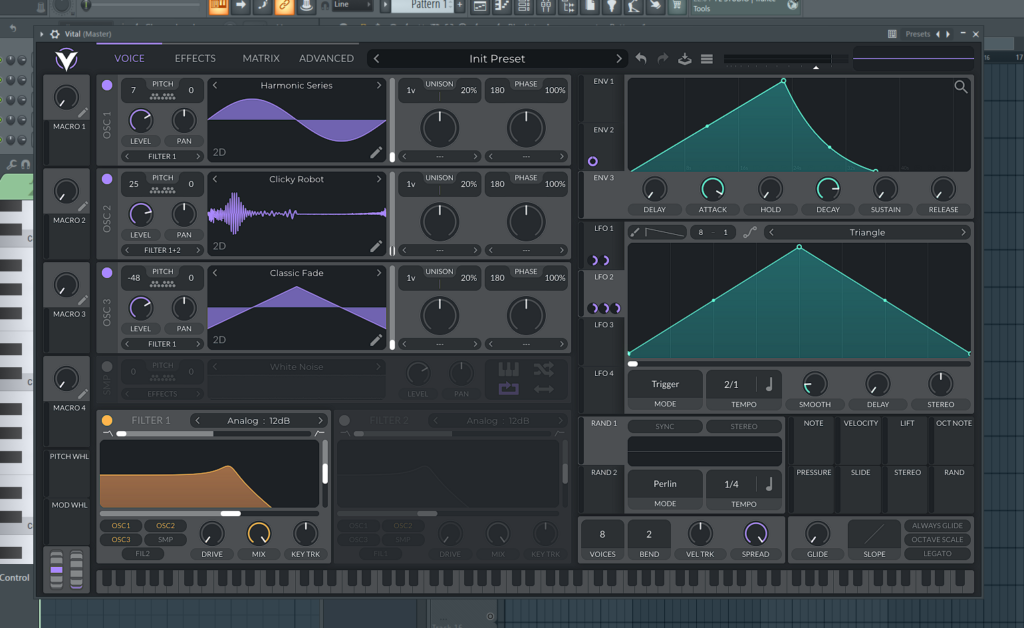Click the envelope magnifier zoom icon
This screenshot has width=1024, height=628.
tap(961, 87)
